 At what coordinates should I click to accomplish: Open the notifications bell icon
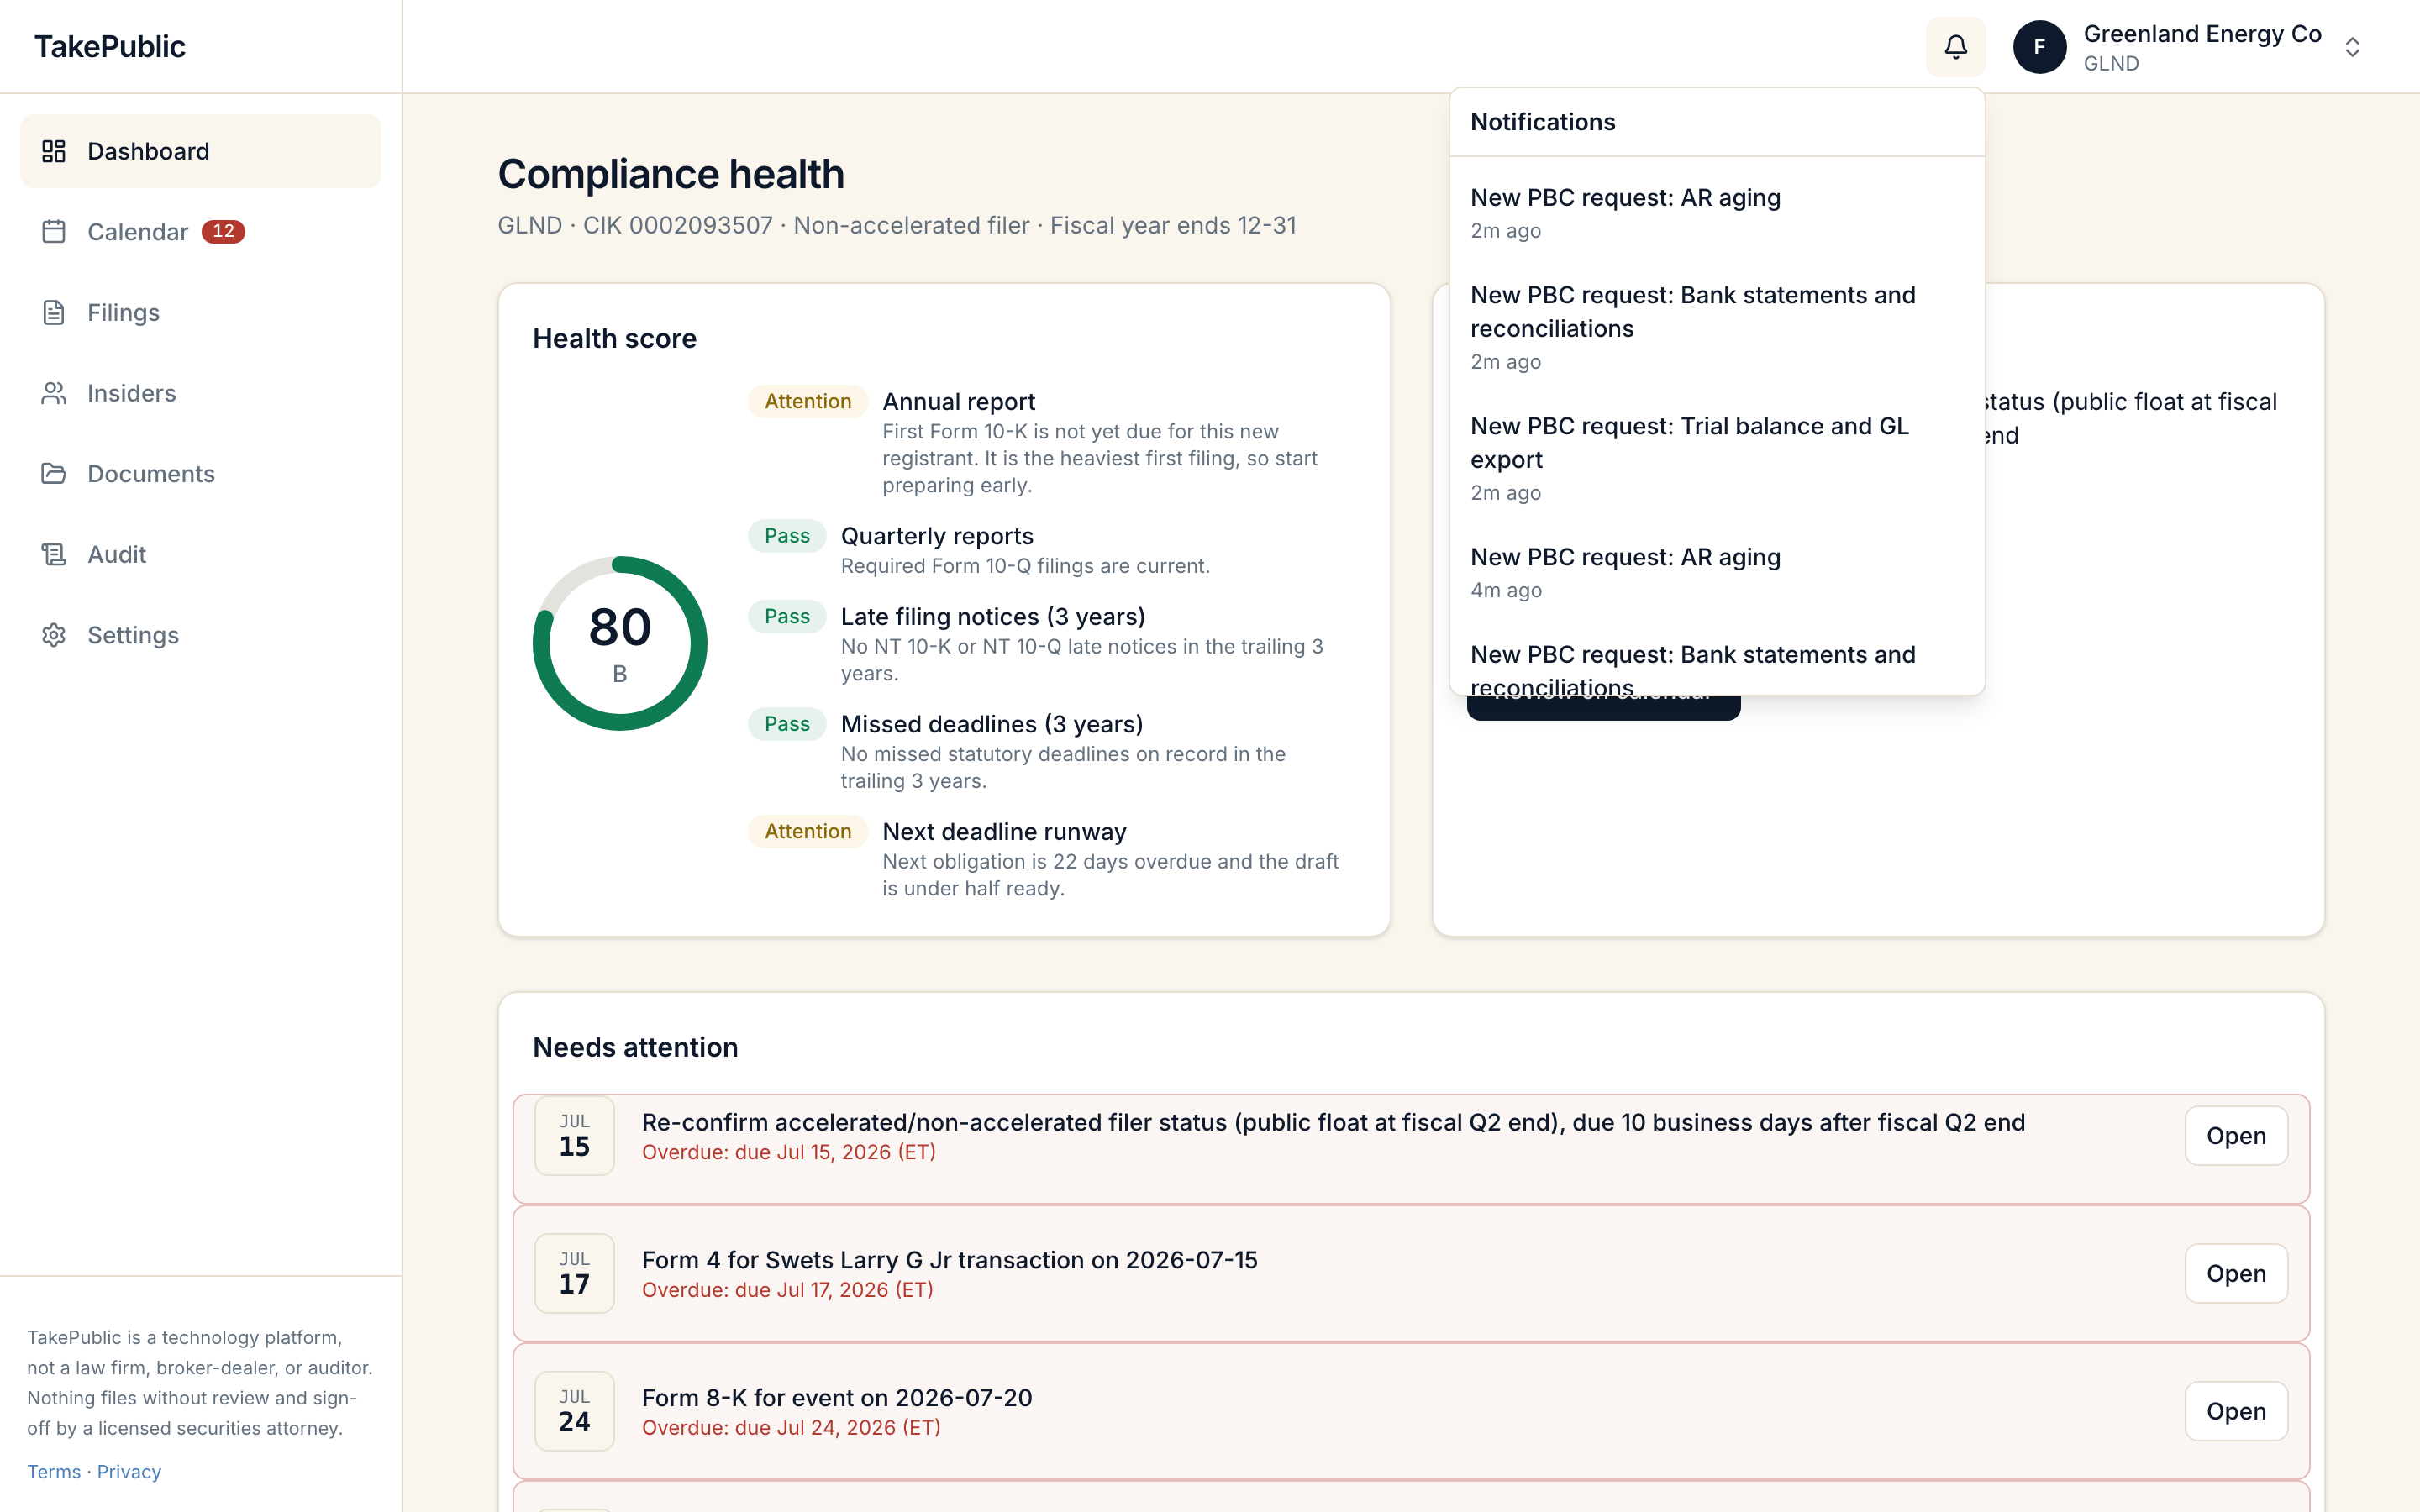(x=1955, y=47)
